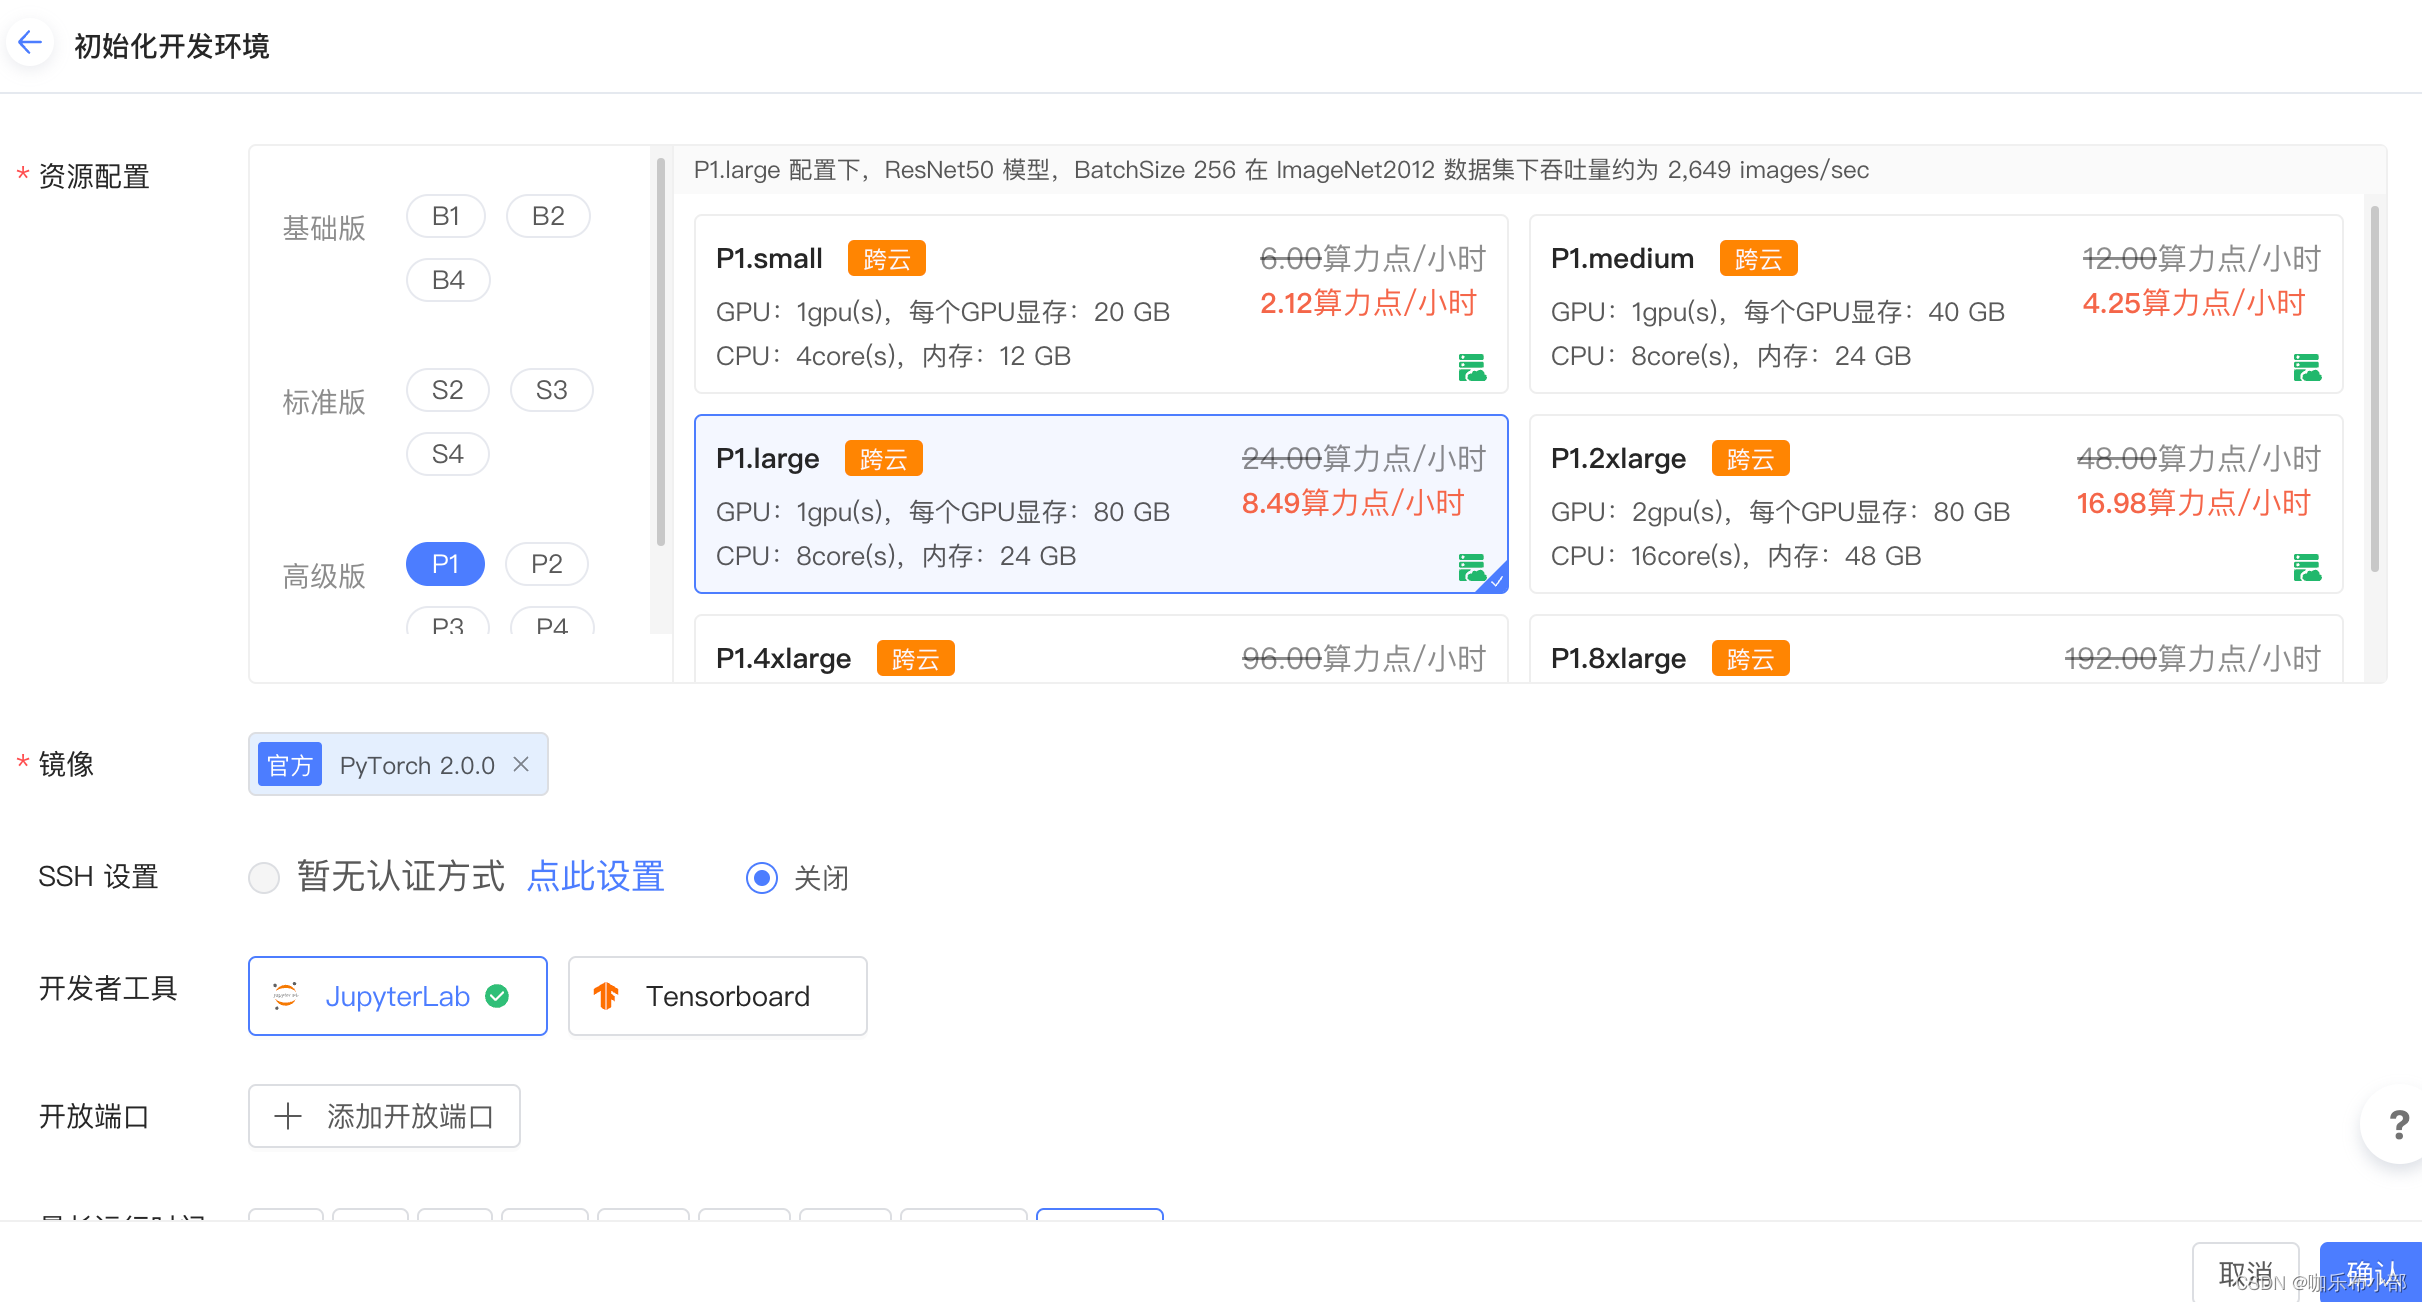
Task: Toggle JupyterLab developer tool selection
Action: point(398,996)
